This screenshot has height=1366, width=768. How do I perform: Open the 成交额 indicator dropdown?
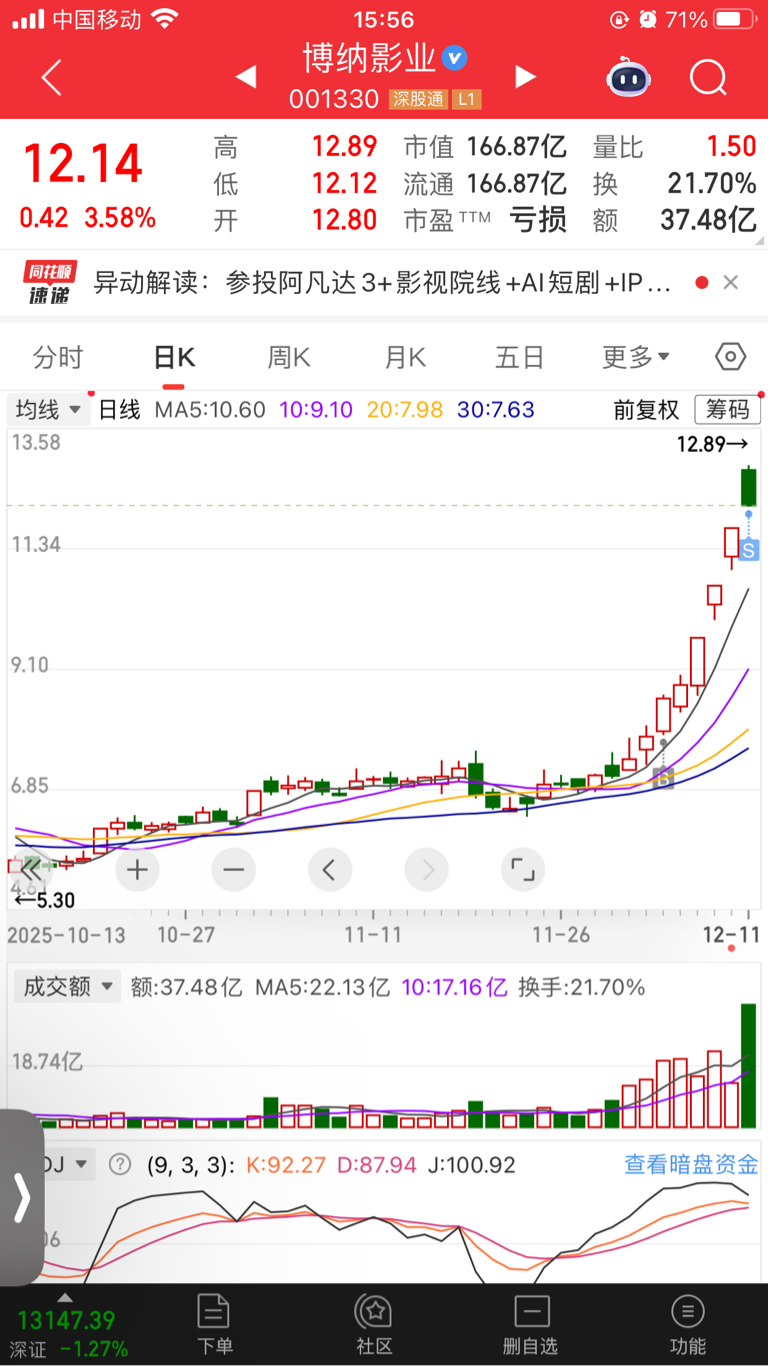coord(66,987)
